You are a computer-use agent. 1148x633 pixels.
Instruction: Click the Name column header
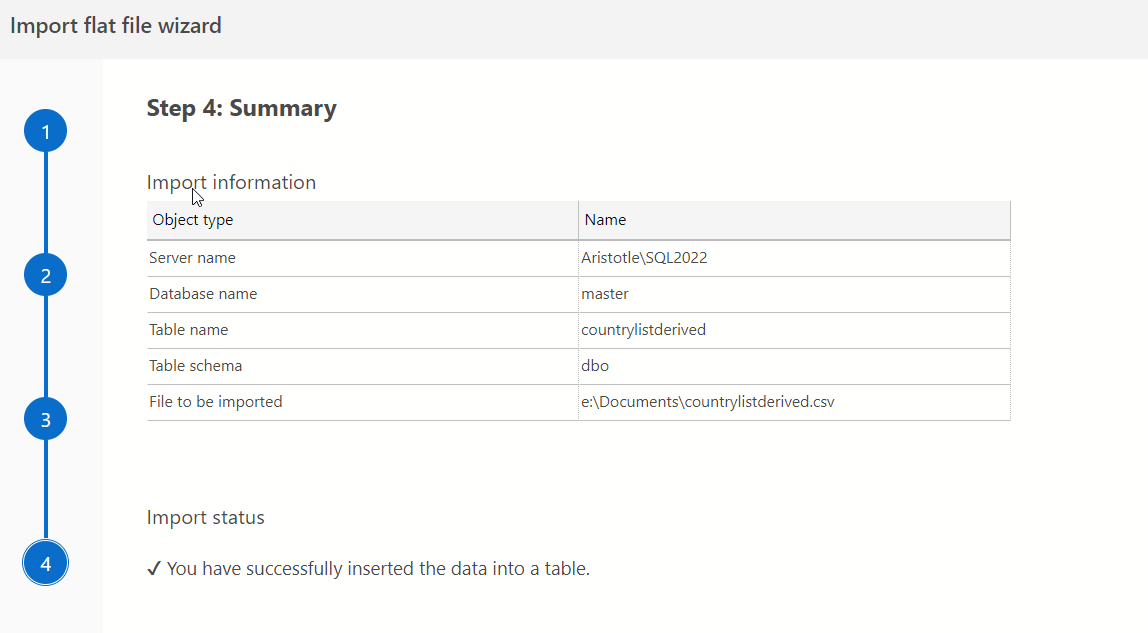[606, 220]
